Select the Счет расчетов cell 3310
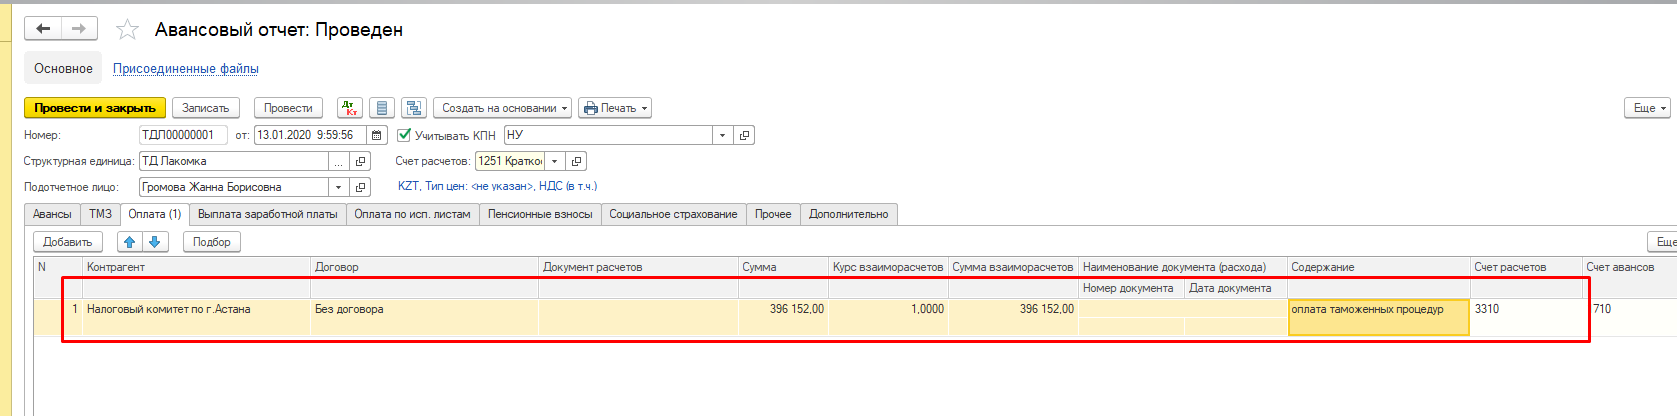The width and height of the screenshot is (1677, 416). click(1526, 309)
